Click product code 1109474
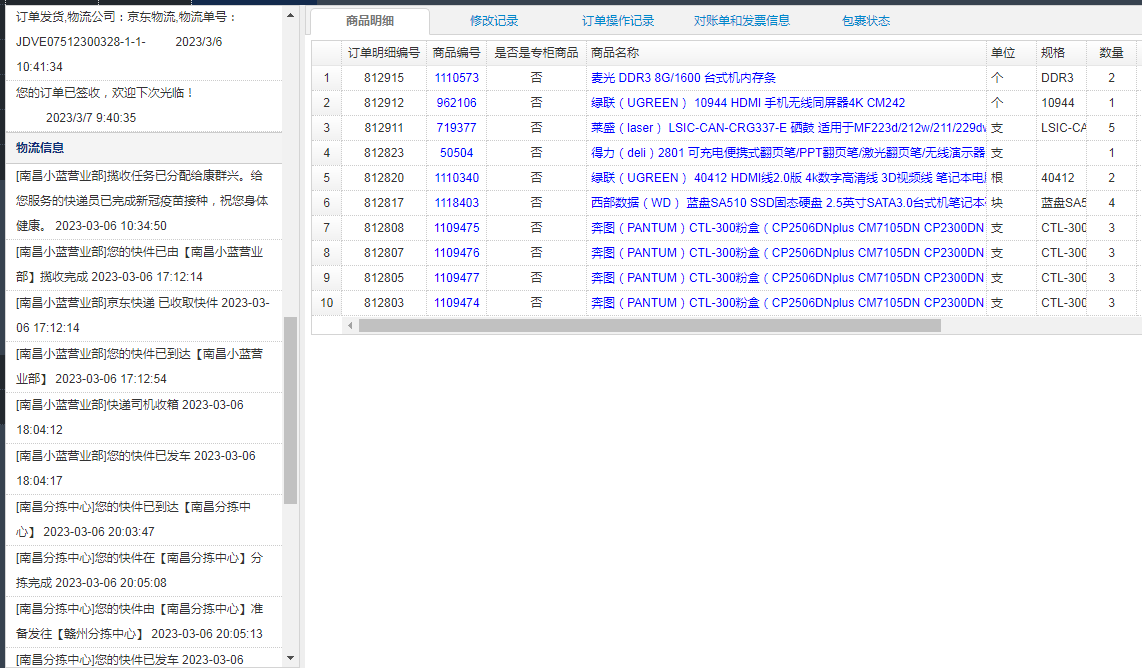 coord(457,303)
